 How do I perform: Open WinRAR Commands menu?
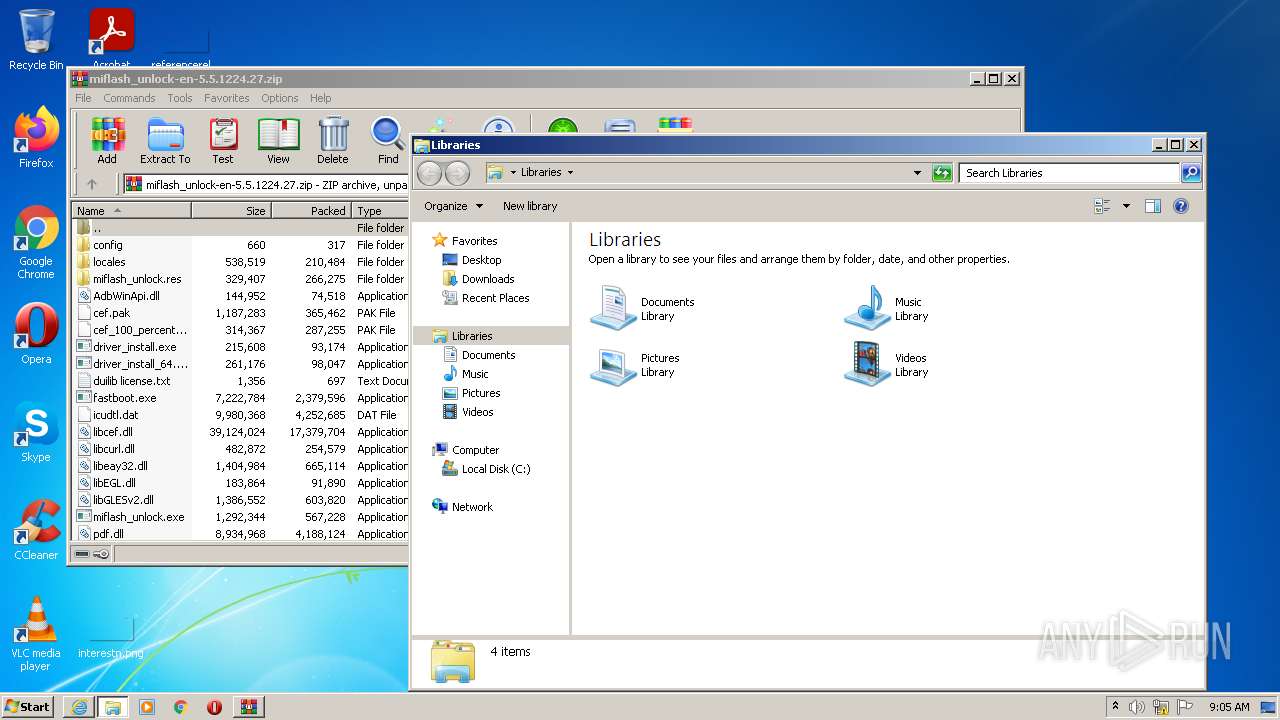coord(129,98)
